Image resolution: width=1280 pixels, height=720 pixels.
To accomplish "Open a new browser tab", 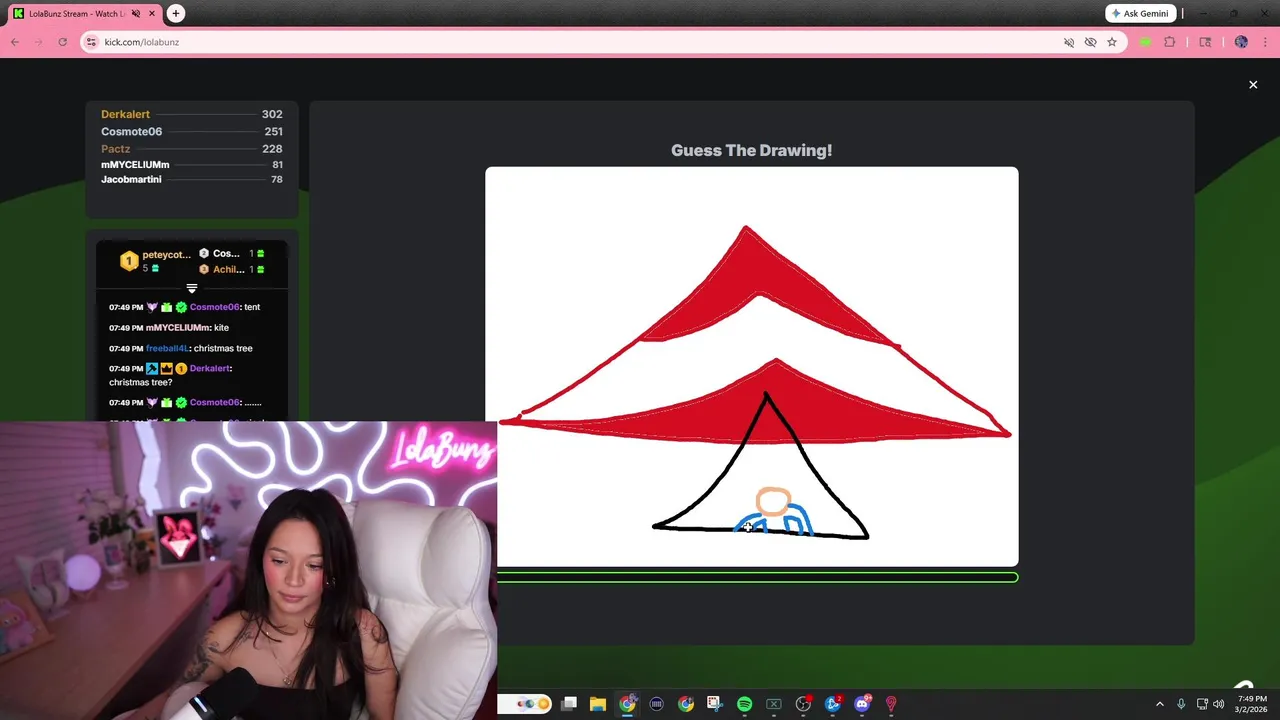I will pos(176,13).
